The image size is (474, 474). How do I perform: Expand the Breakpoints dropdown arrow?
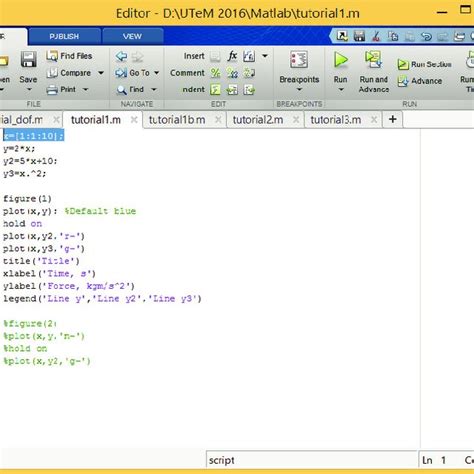(x=299, y=90)
